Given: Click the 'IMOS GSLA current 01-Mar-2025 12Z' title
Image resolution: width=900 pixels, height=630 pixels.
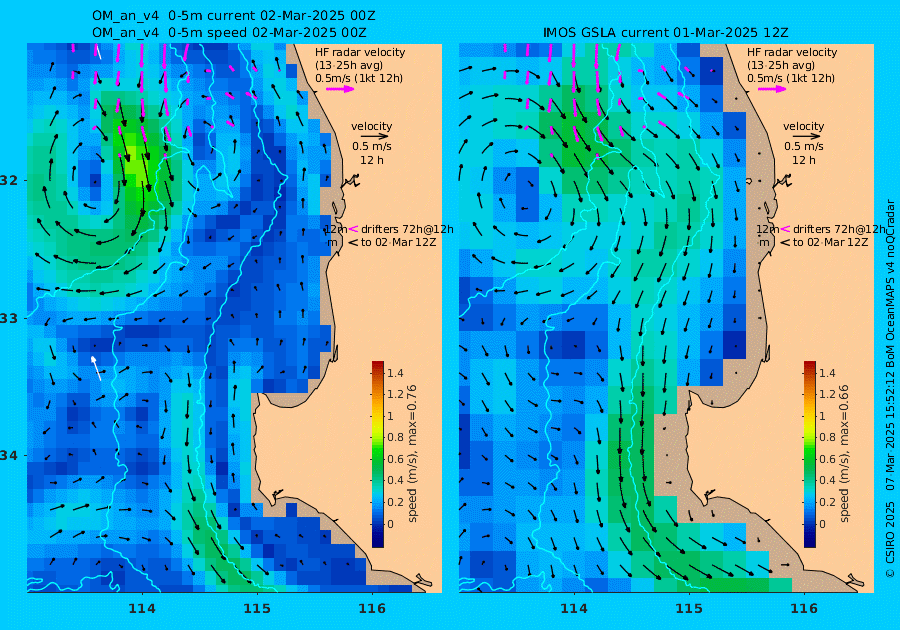Looking at the screenshot, I should click(665, 33).
